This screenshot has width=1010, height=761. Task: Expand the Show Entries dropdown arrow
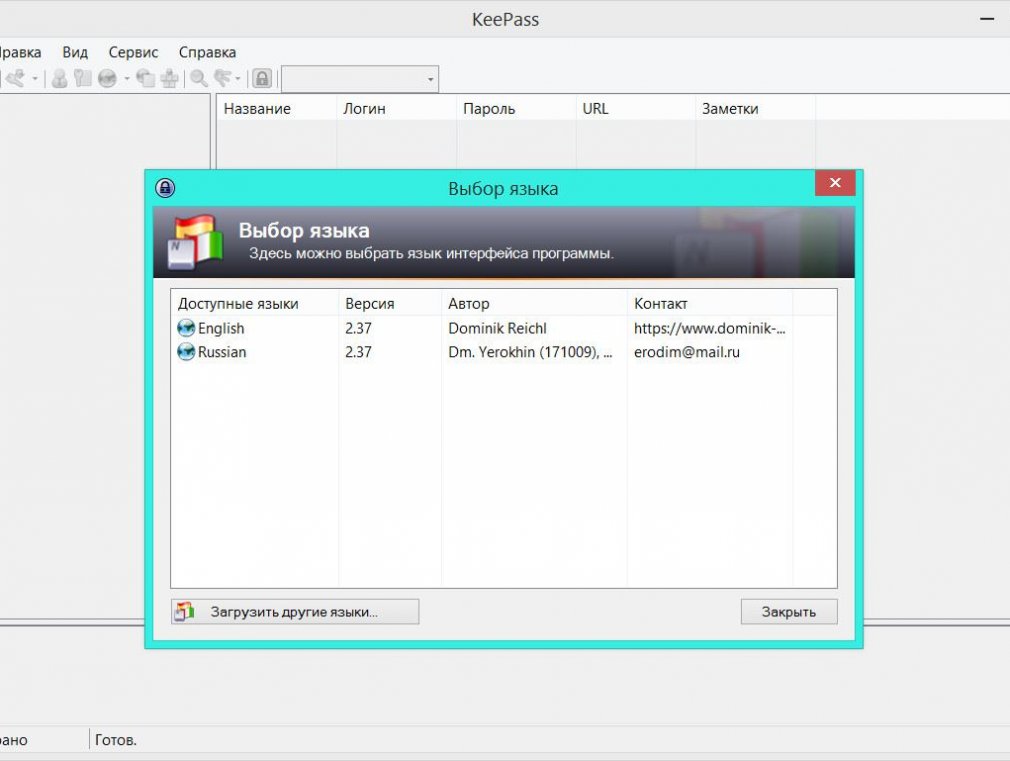click(238, 79)
